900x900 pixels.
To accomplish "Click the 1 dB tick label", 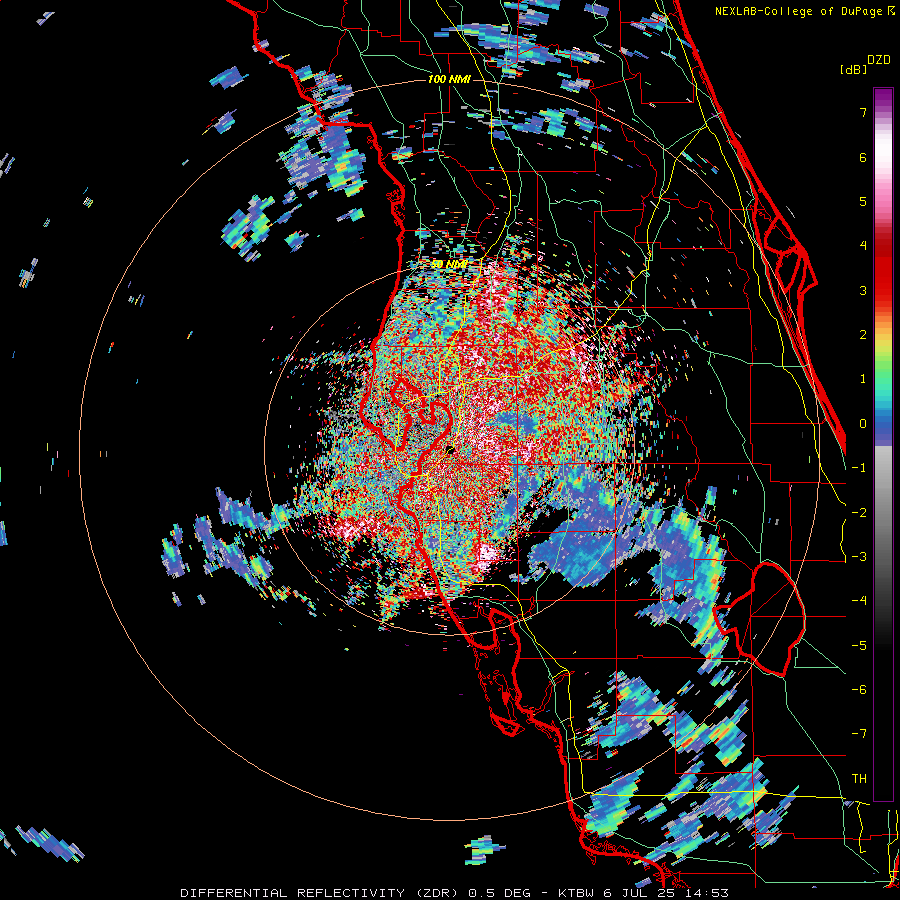I will 863,379.
